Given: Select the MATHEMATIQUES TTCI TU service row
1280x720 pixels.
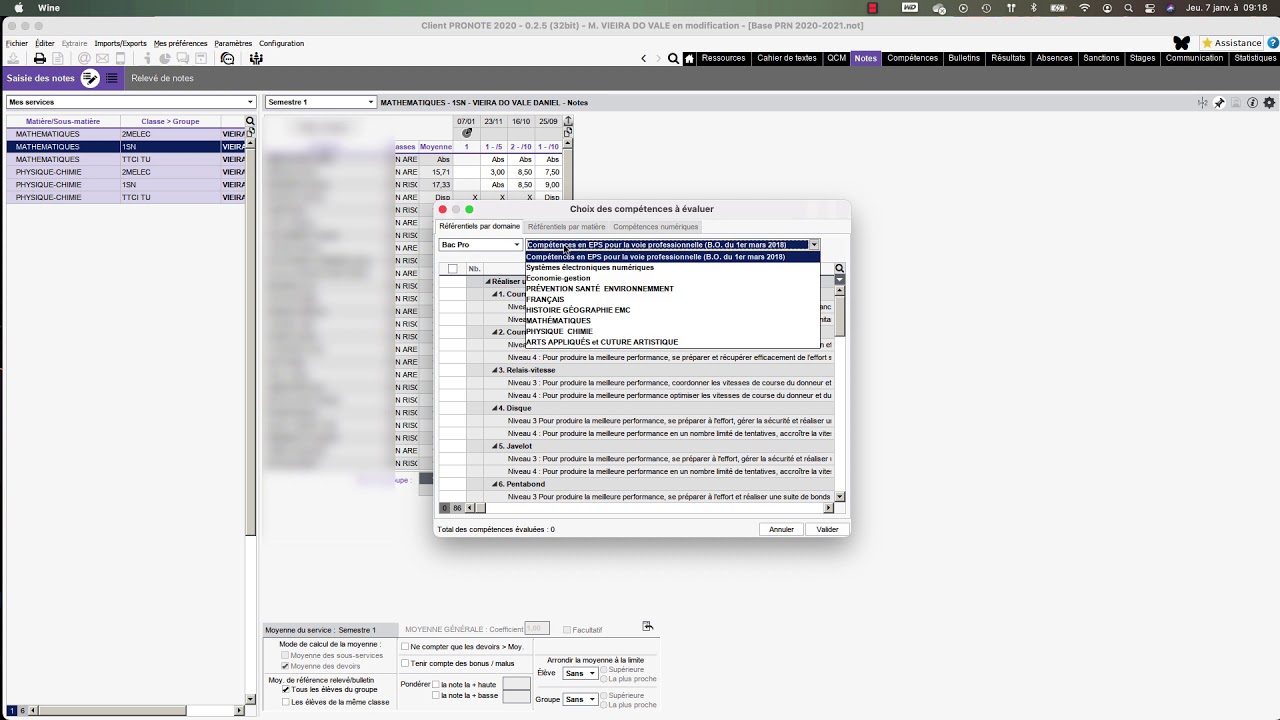Looking at the screenshot, I should [125, 160].
